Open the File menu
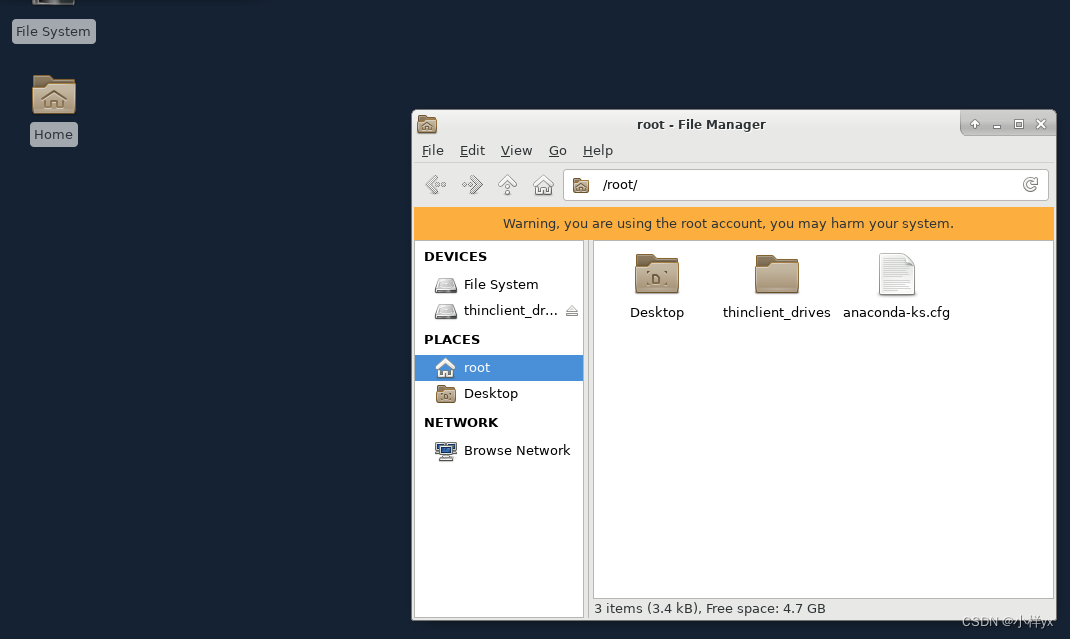Viewport: 1070px width, 639px height. (x=433, y=150)
